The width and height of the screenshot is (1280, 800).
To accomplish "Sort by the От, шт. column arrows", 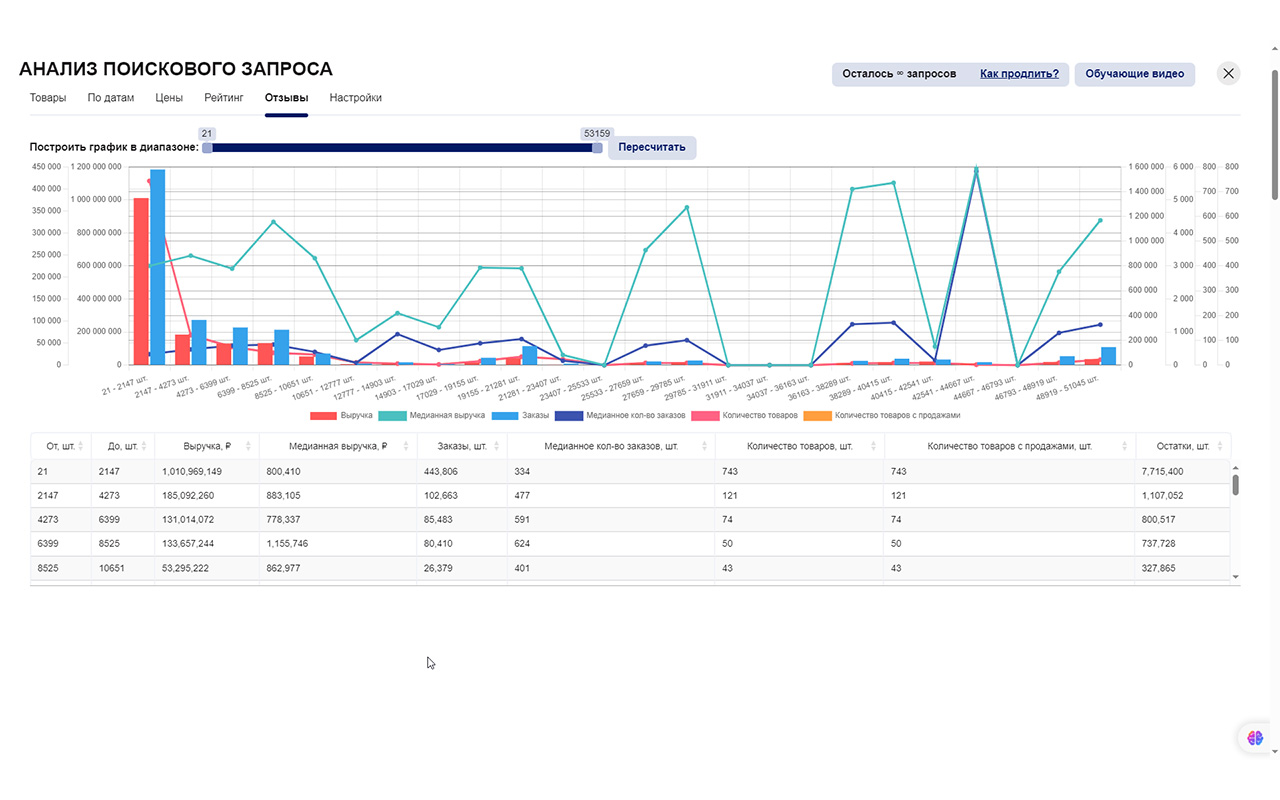I will 81,446.
